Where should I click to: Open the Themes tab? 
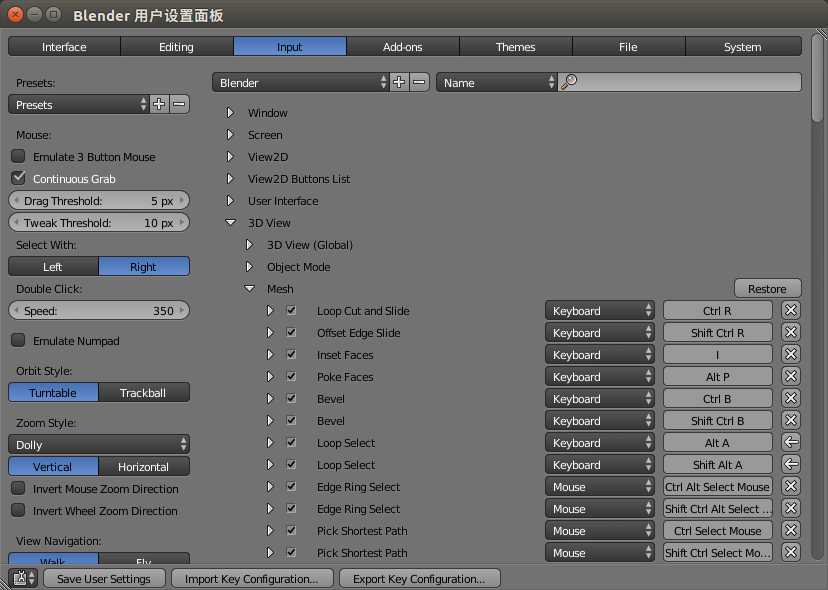[516, 46]
